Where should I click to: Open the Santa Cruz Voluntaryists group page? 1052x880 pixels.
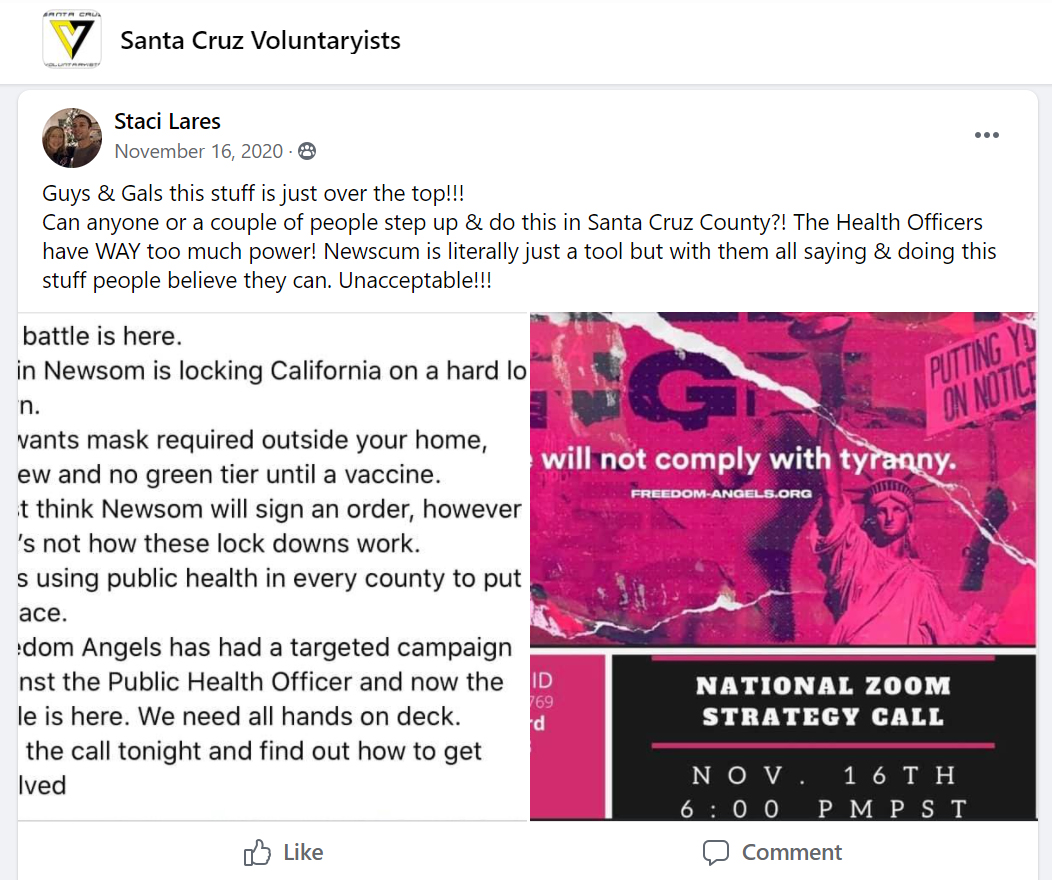pos(260,41)
